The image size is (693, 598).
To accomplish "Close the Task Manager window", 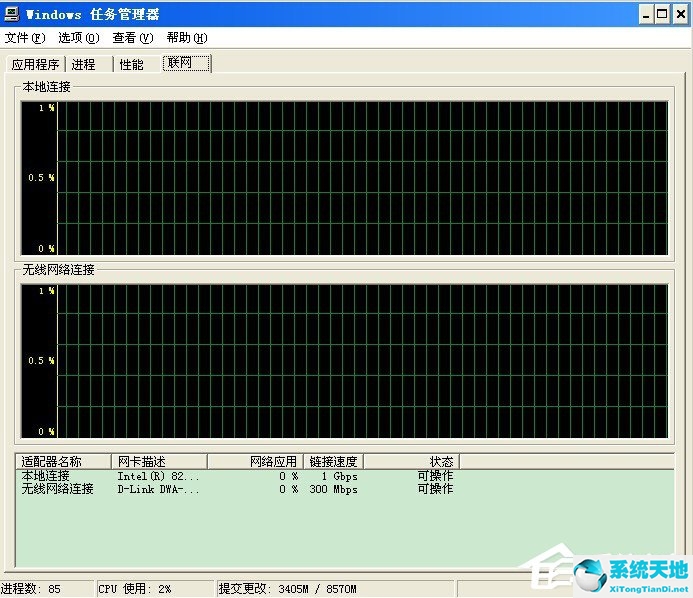I will coord(681,15).
